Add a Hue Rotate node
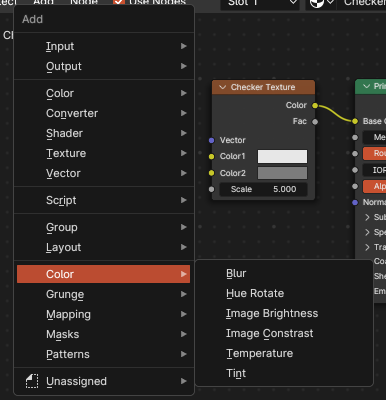 pos(284,293)
